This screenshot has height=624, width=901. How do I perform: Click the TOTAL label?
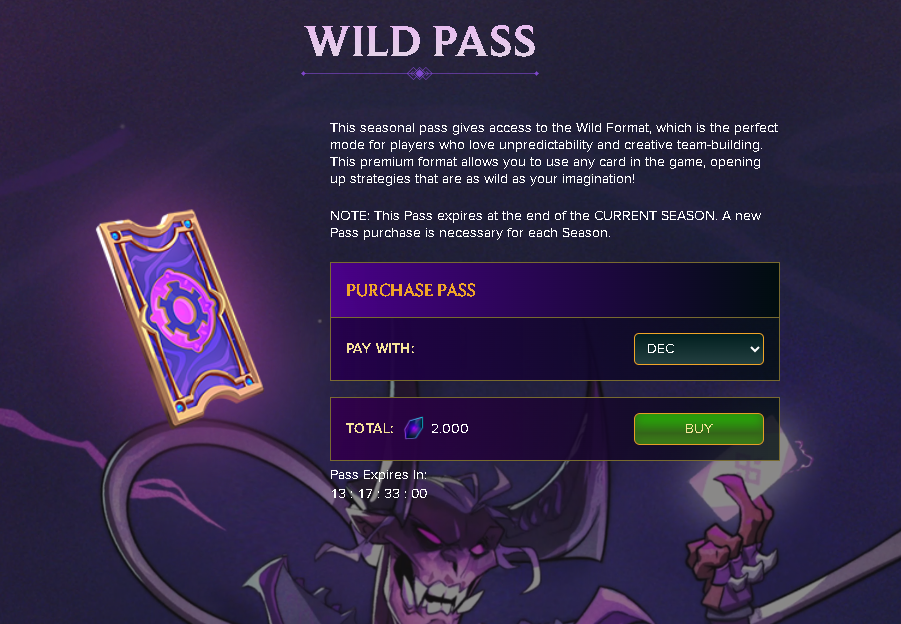pos(369,428)
